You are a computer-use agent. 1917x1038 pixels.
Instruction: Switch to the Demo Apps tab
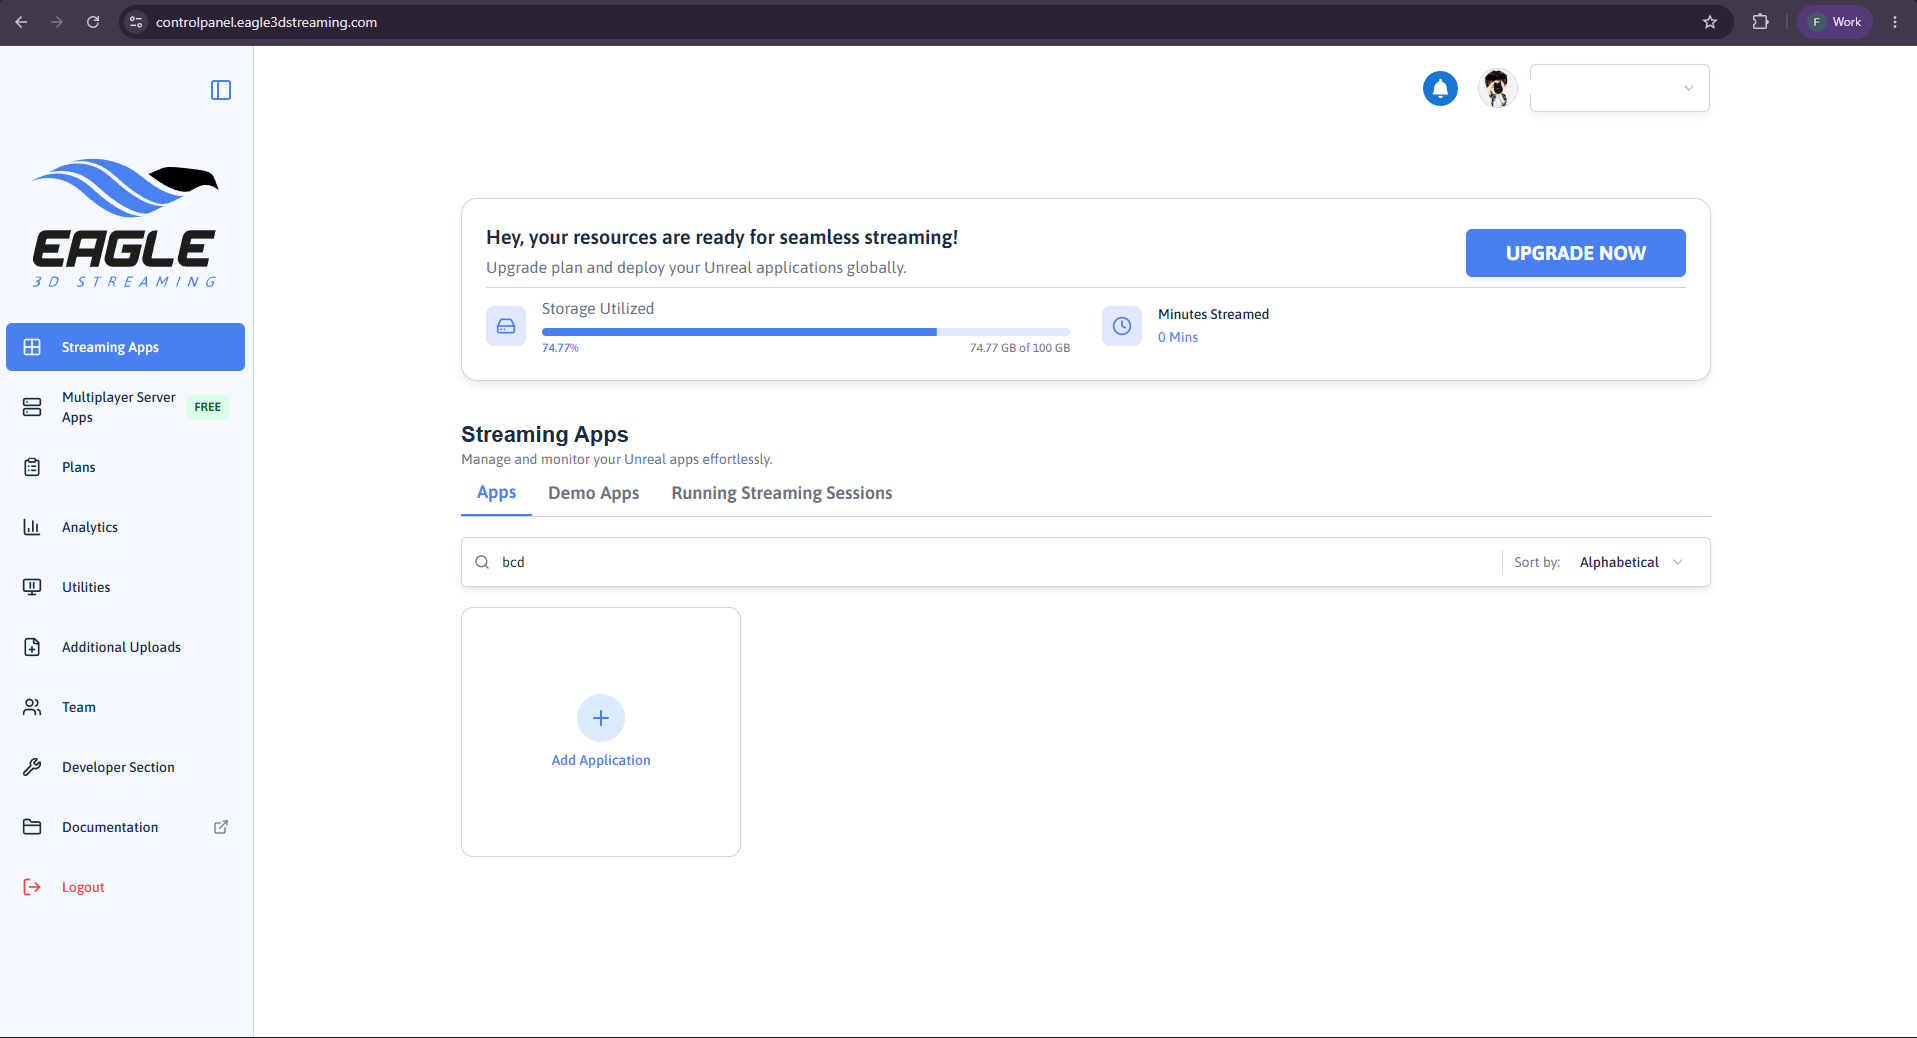pos(594,493)
